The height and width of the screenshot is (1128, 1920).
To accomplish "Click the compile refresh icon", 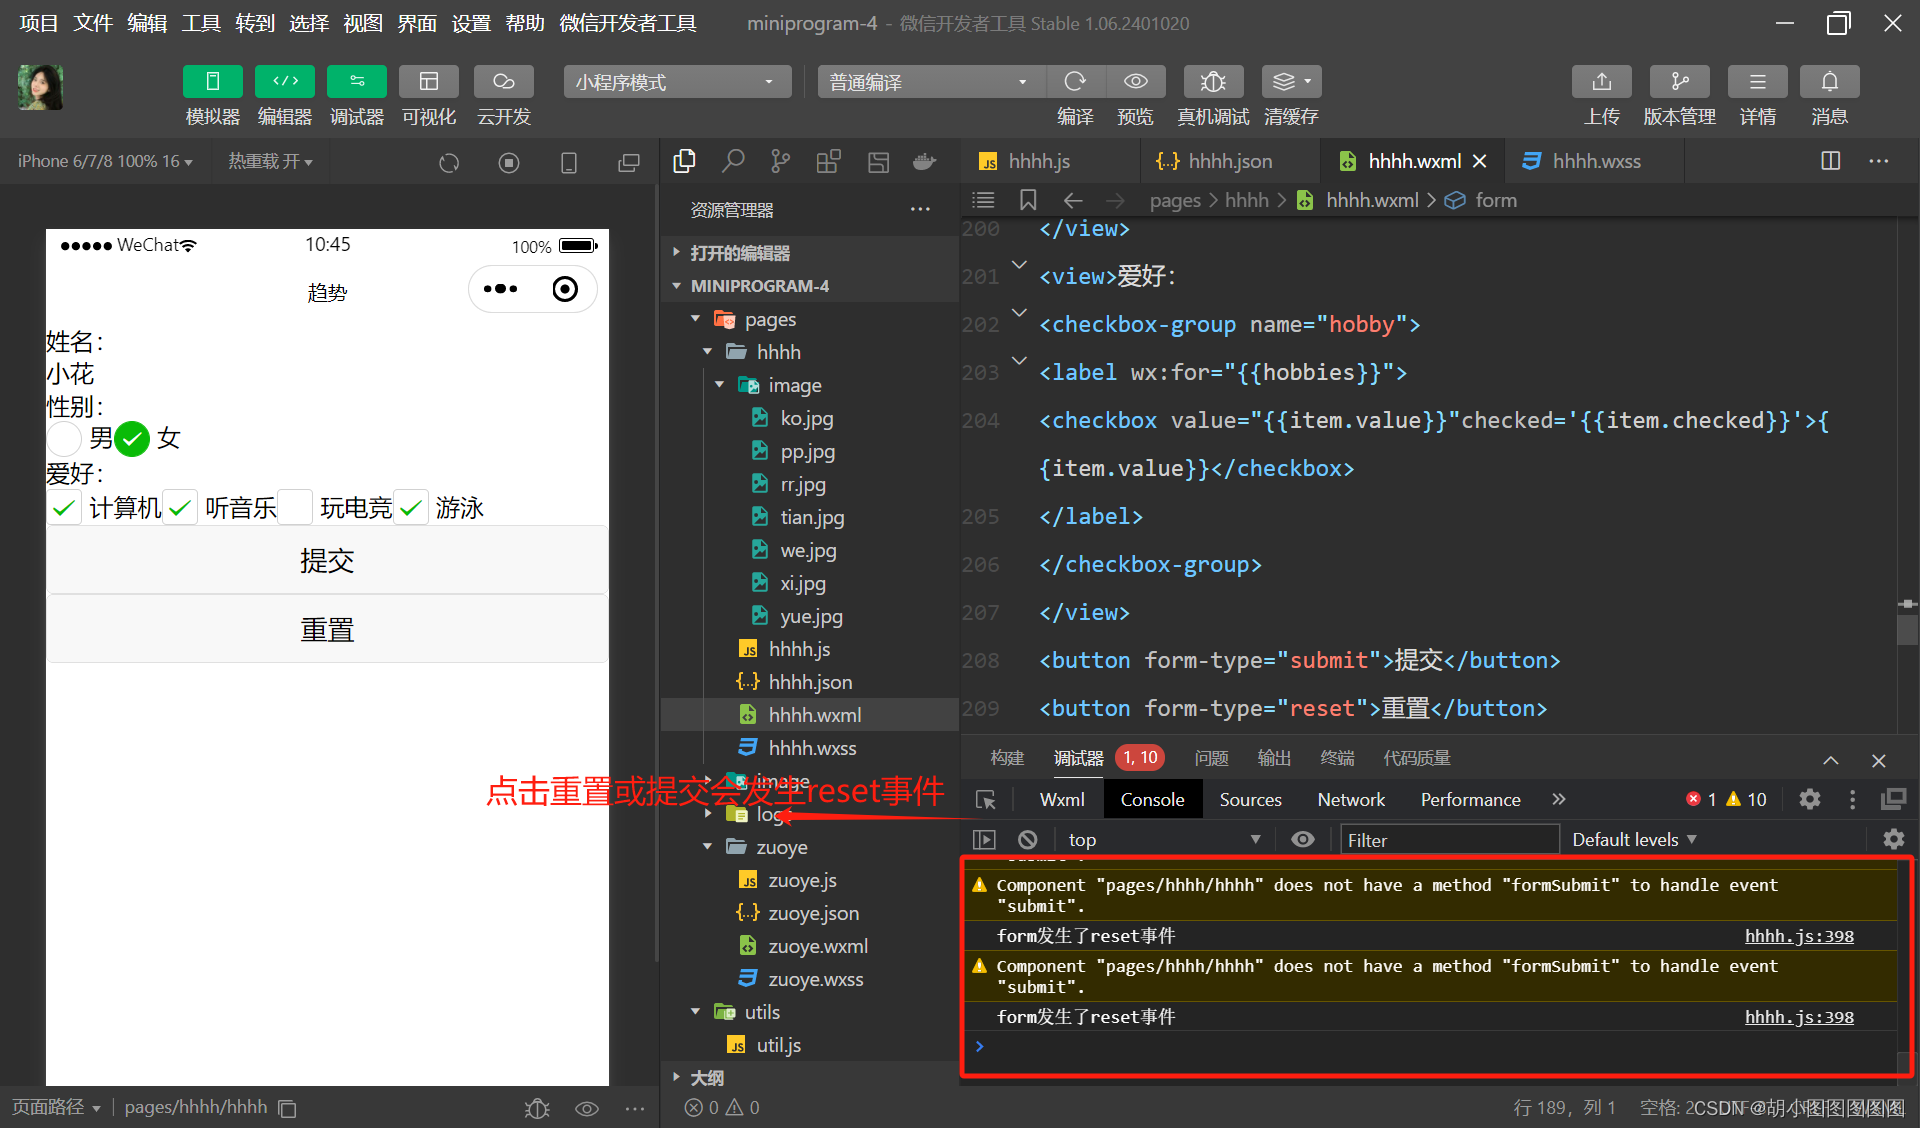I will 1075,82.
